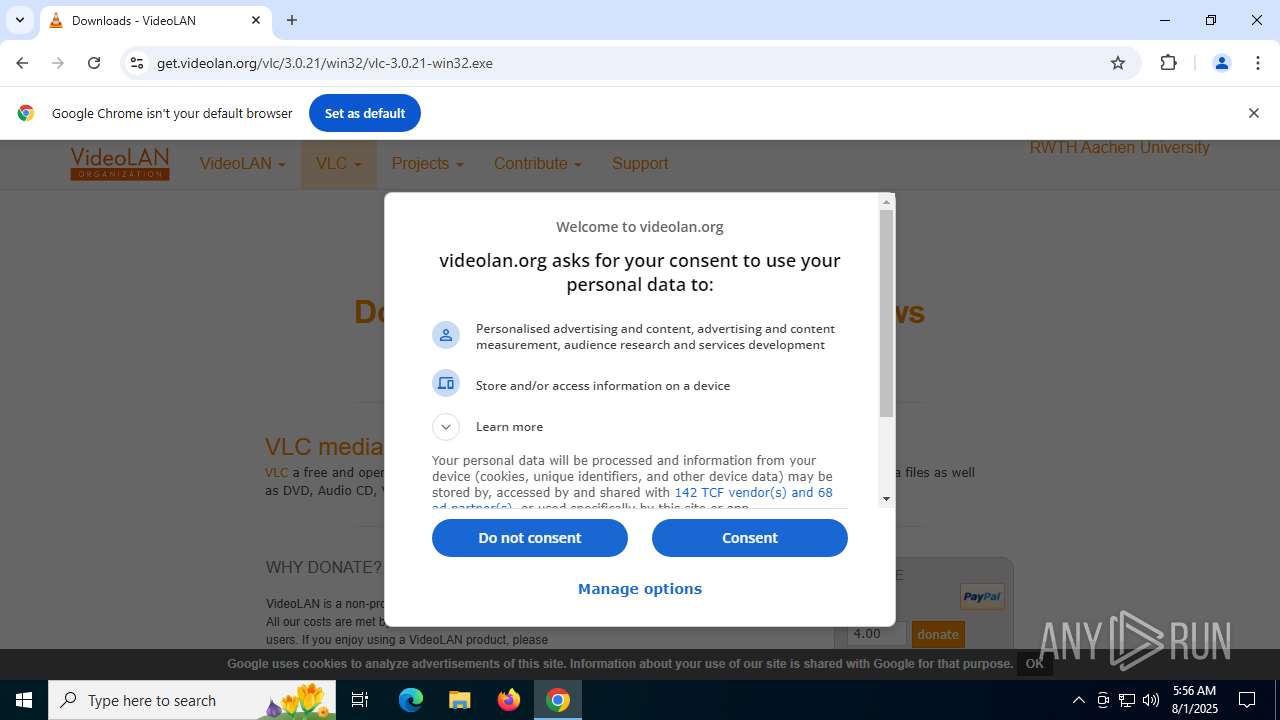This screenshot has width=1280, height=720.
Task: Click the PayPal logo
Action: 982,597
